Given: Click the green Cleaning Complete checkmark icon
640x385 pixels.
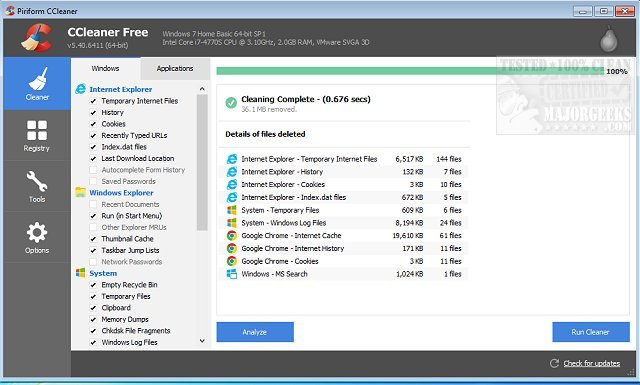Looking at the screenshot, I should (x=231, y=103).
